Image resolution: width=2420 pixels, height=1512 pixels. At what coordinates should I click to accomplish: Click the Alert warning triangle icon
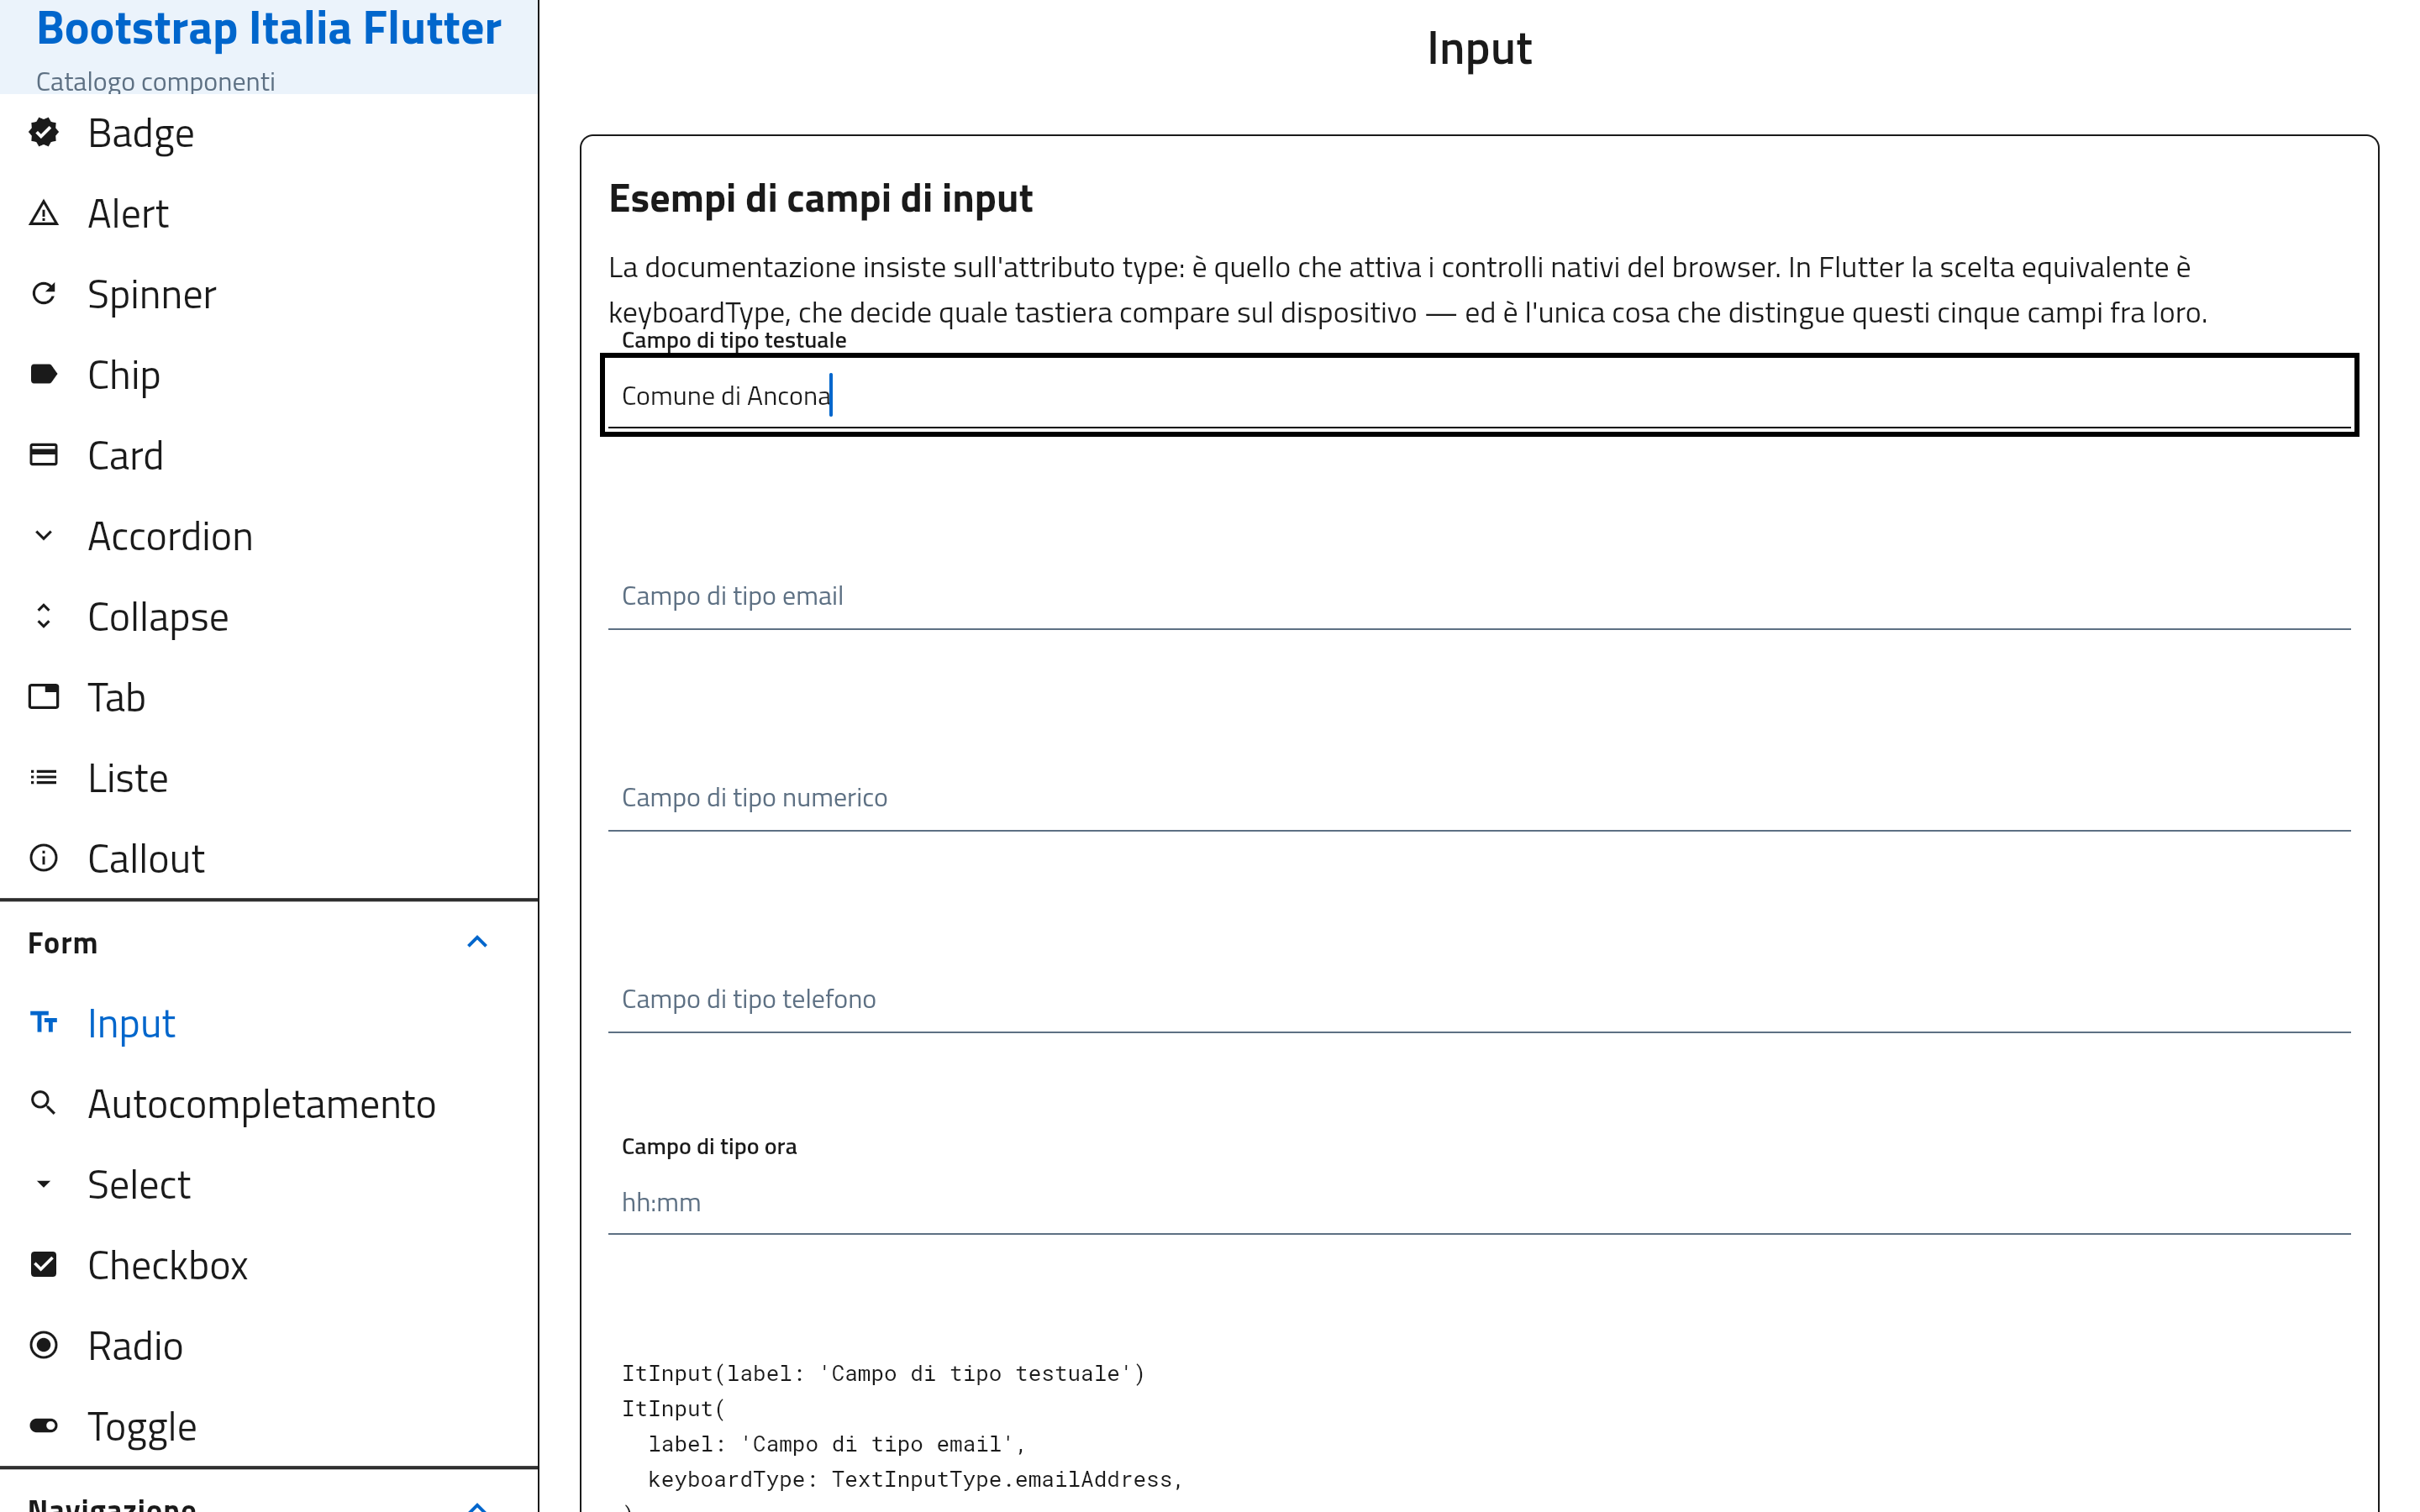43,213
